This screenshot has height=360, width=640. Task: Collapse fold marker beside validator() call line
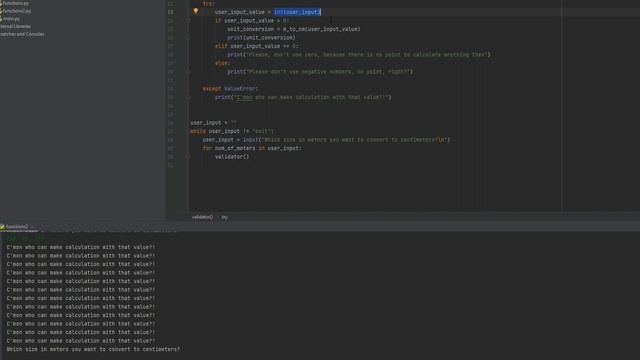pyautogui.click(x=188, y=157)
